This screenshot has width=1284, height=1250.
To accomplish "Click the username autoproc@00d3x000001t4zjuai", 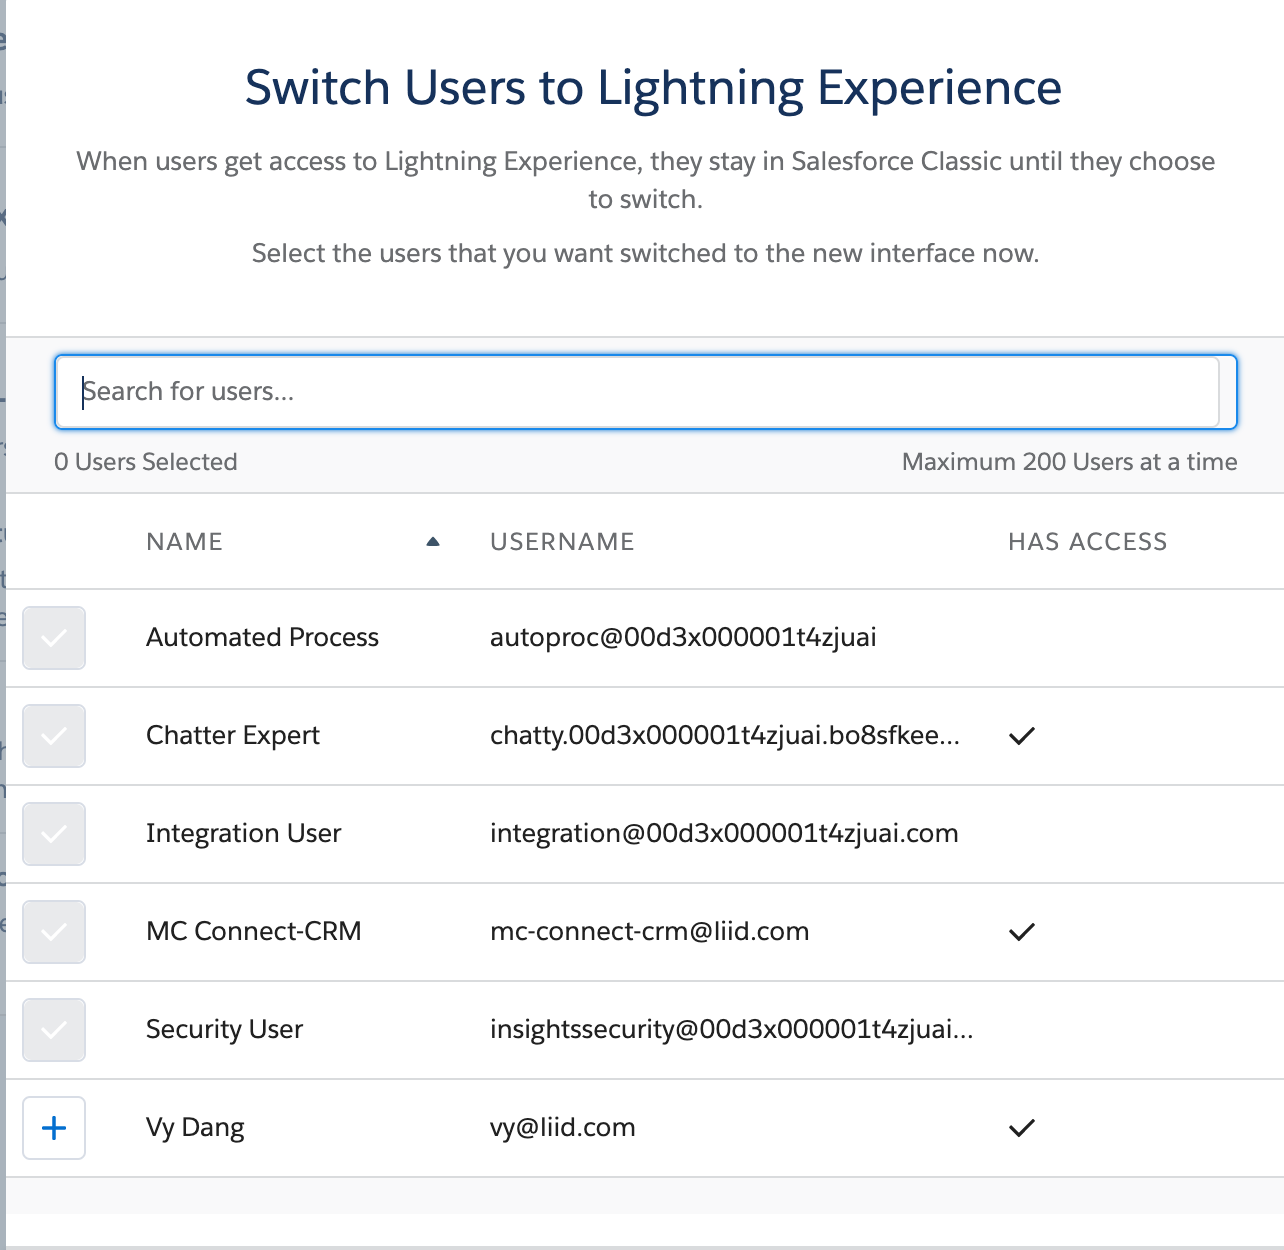I will click(683, 638).
